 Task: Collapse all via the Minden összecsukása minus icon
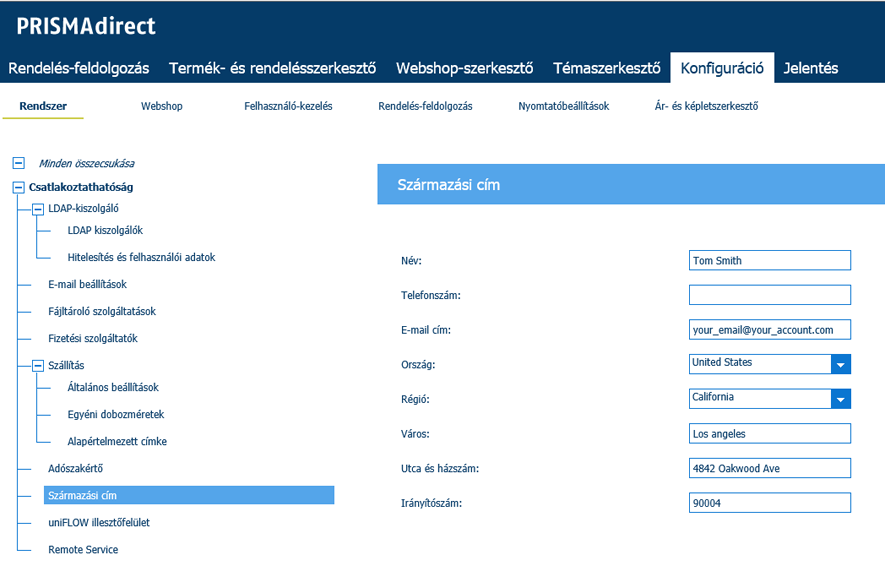tap(19, 163)
